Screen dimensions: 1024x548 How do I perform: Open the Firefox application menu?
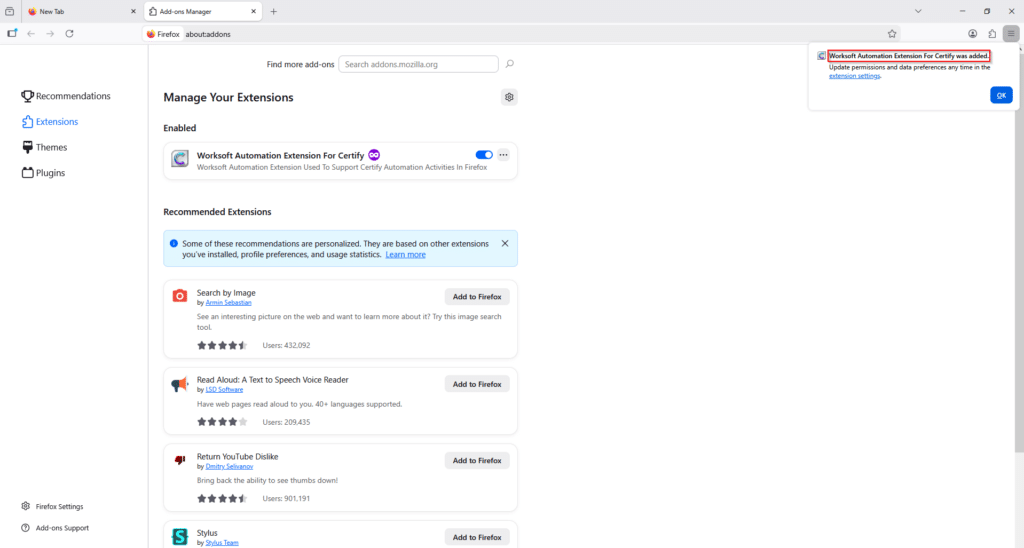coord(1011,34)
